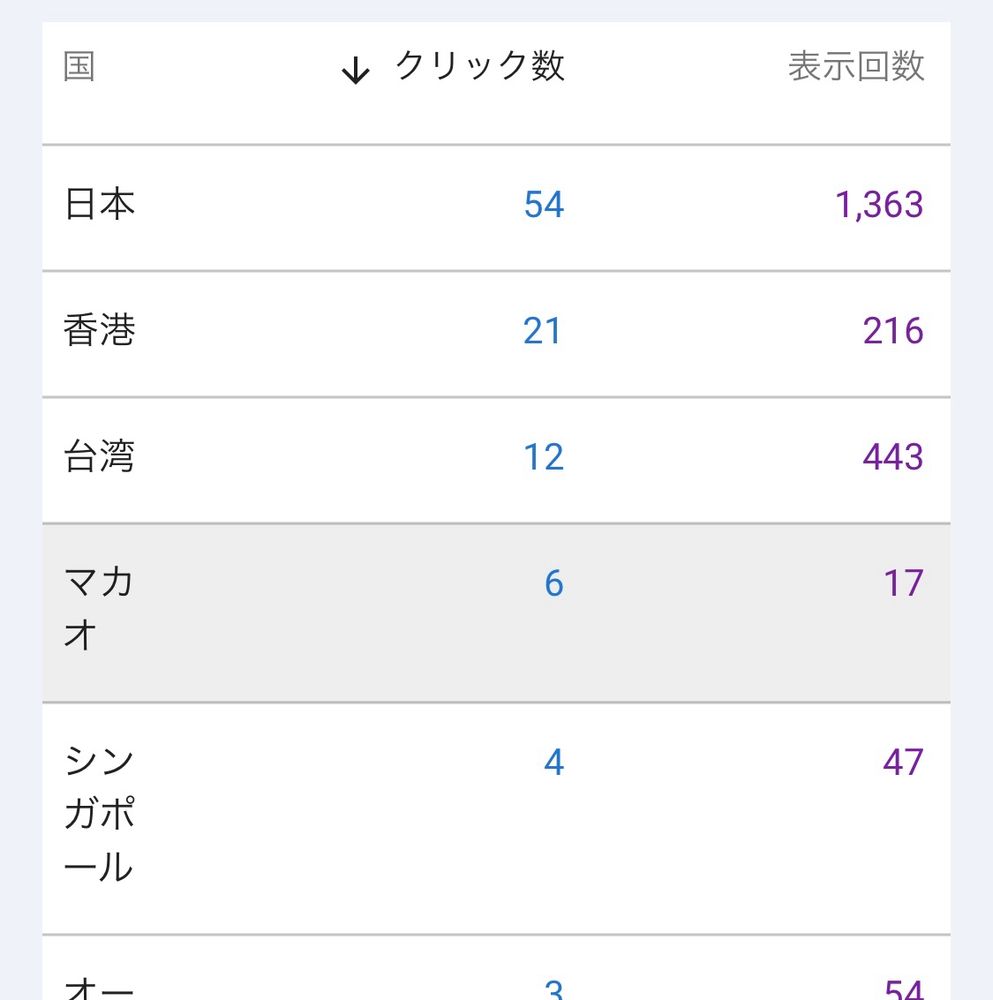Click the sort arrow beside クリック数
Image resolution: width=993 pixels, height=1000 pixels.
point(355,70)
